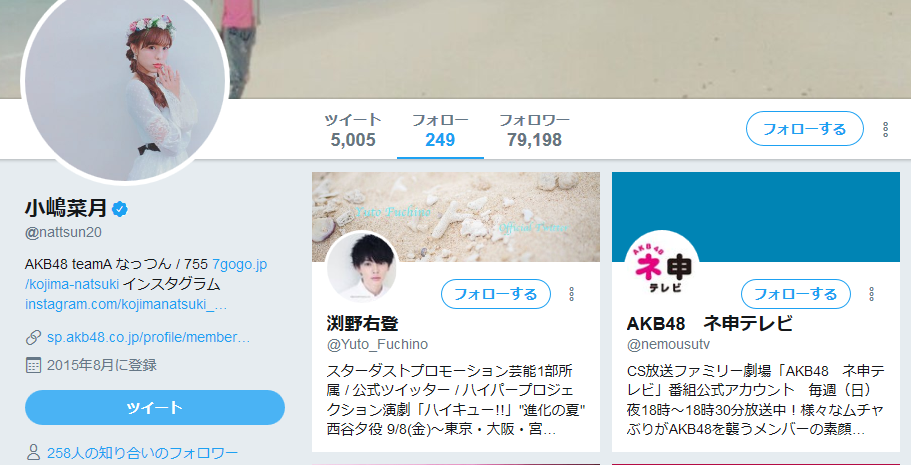Select the ツイート 5,005 tab
This screenshot has height=465, width=911.
(x=353, y=130)
